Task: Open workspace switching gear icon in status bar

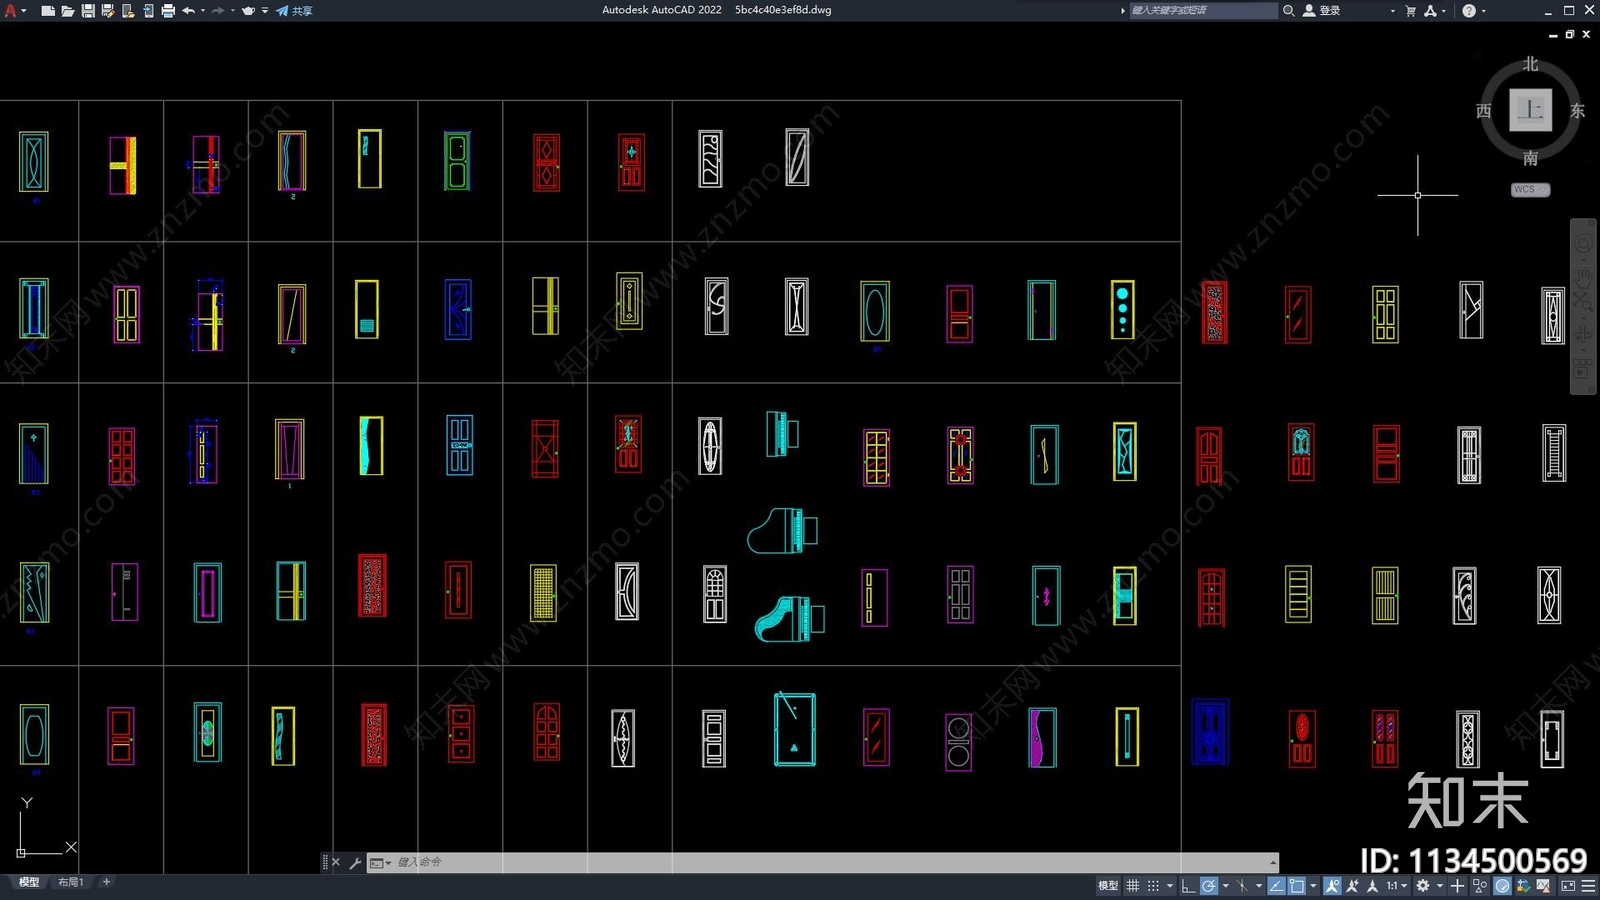Action: pyautogui.click(x=1423, y=886)
